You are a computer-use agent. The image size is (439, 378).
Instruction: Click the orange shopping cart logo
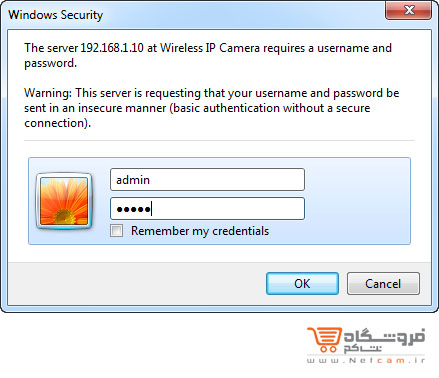[325, 340]
